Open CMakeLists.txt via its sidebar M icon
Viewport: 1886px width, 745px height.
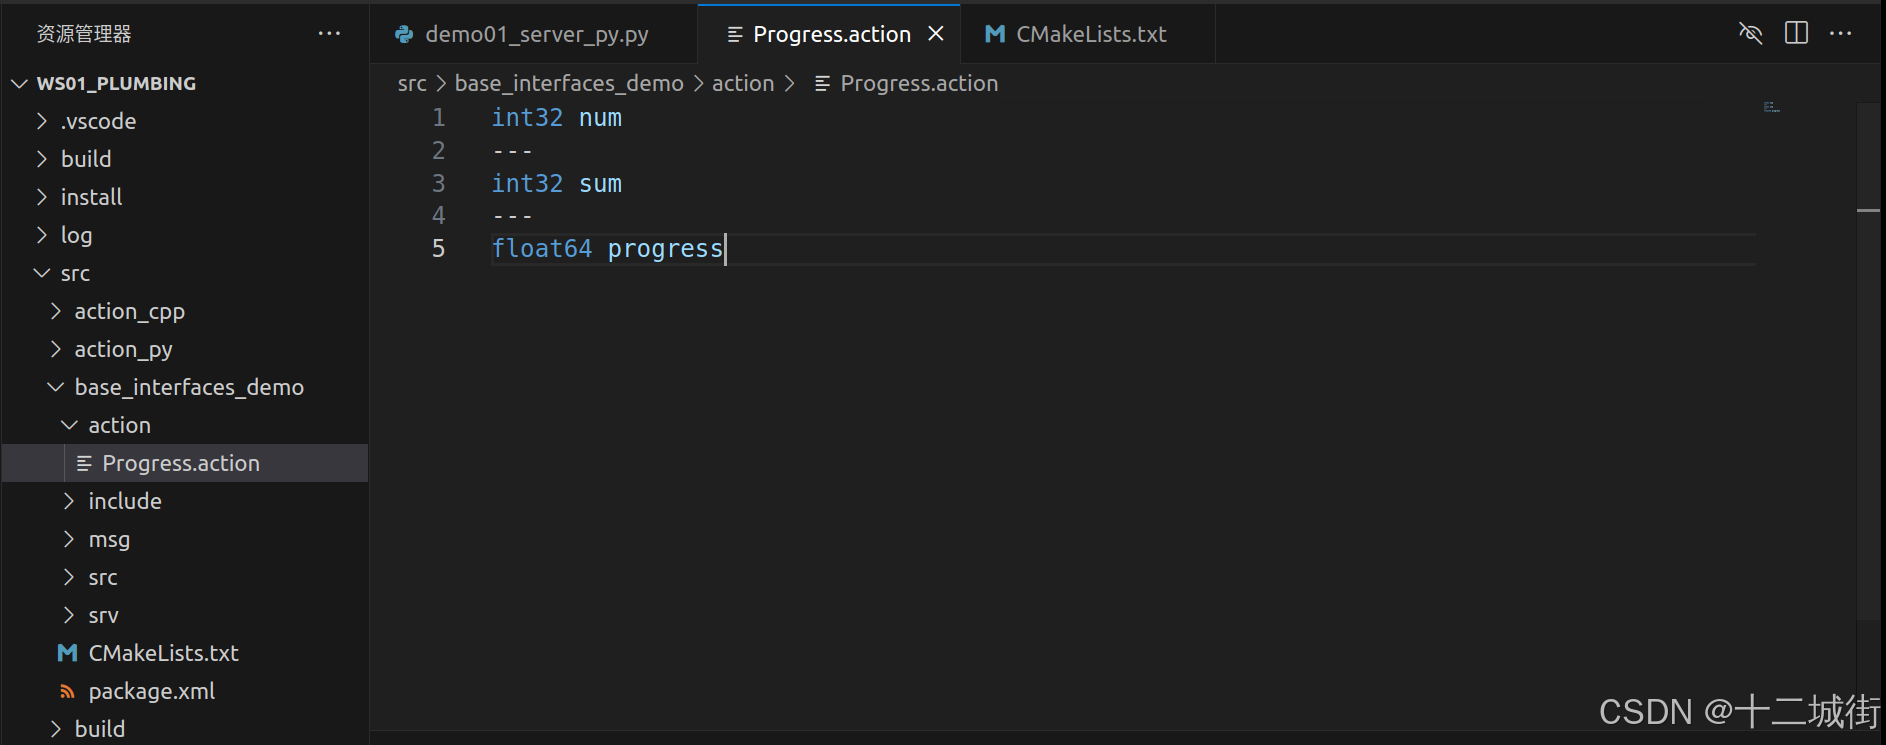[66, 653]
